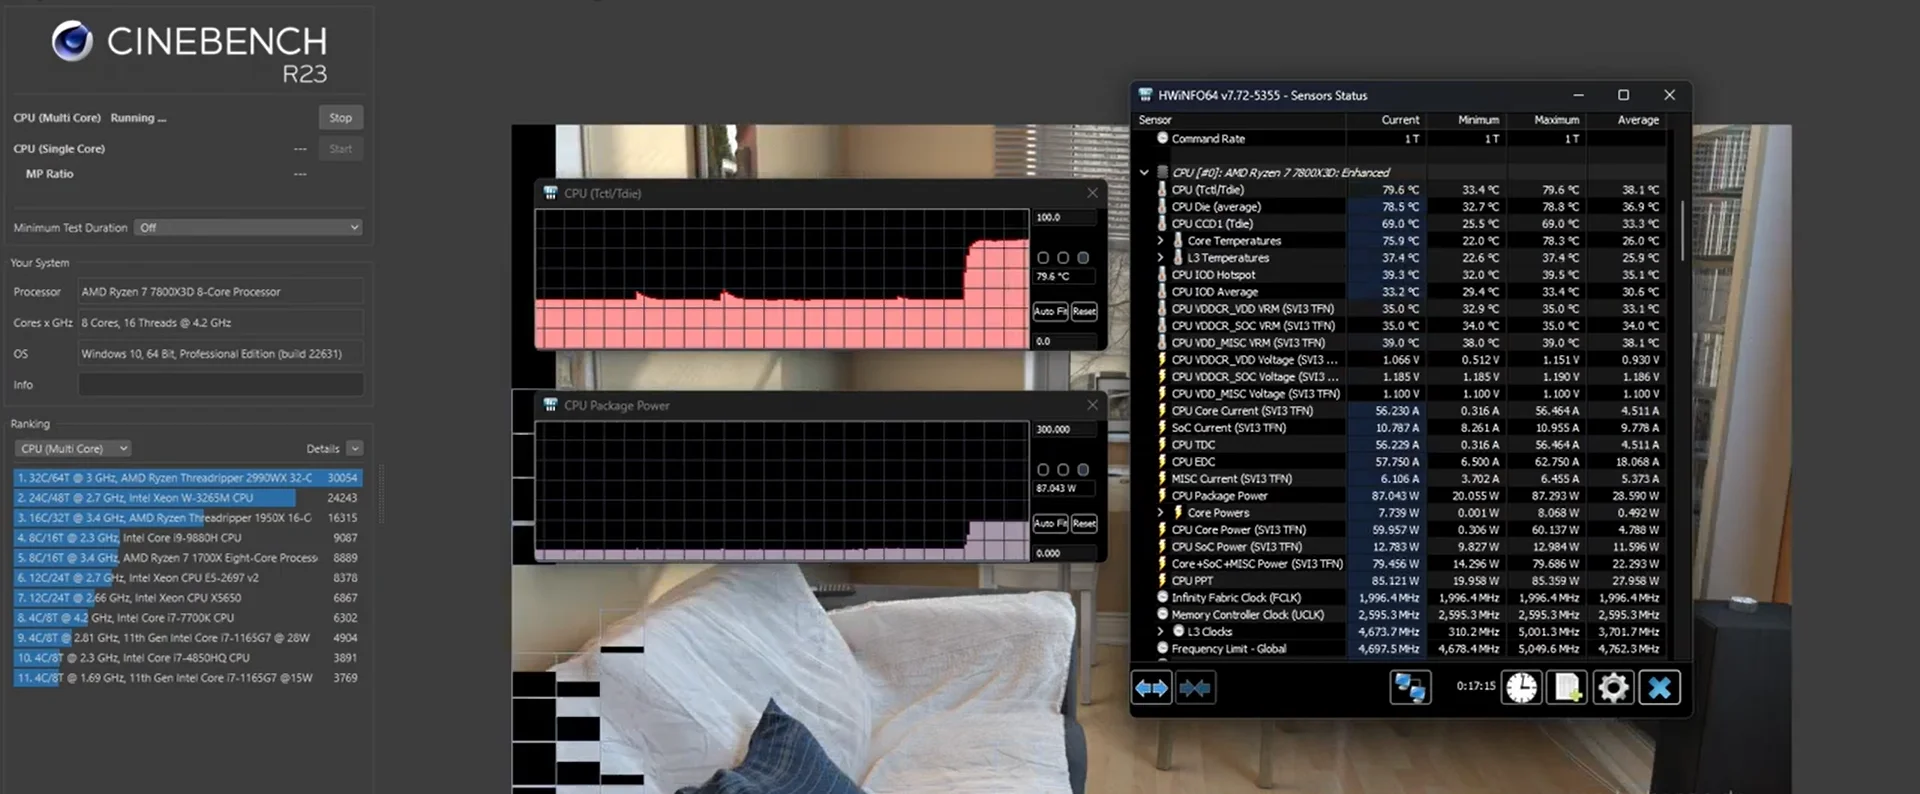Click the clock icon beside Infinity Fabric Clock

pyautogui.click(x=1162, y=598)
